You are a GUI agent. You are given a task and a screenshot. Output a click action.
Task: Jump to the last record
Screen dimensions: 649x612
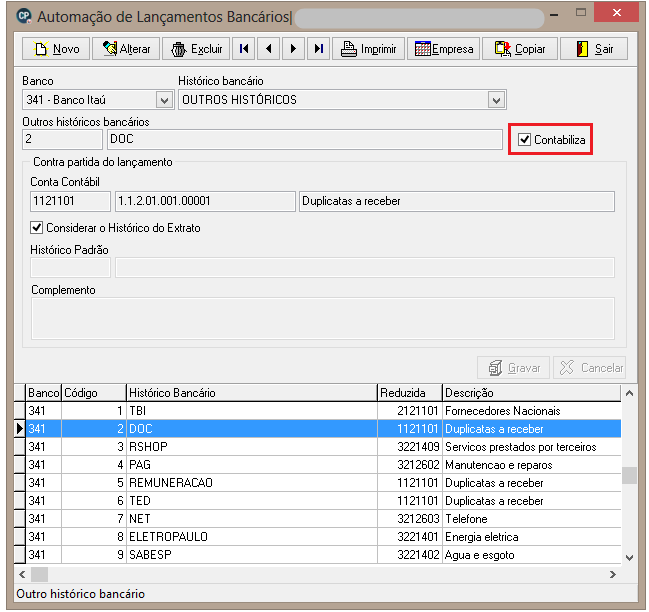point(318,49)
